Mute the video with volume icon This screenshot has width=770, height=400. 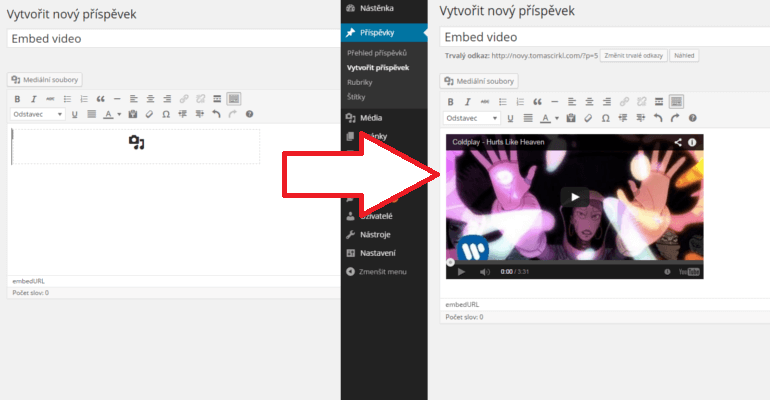pyautogui.click(x=485, y=272)
